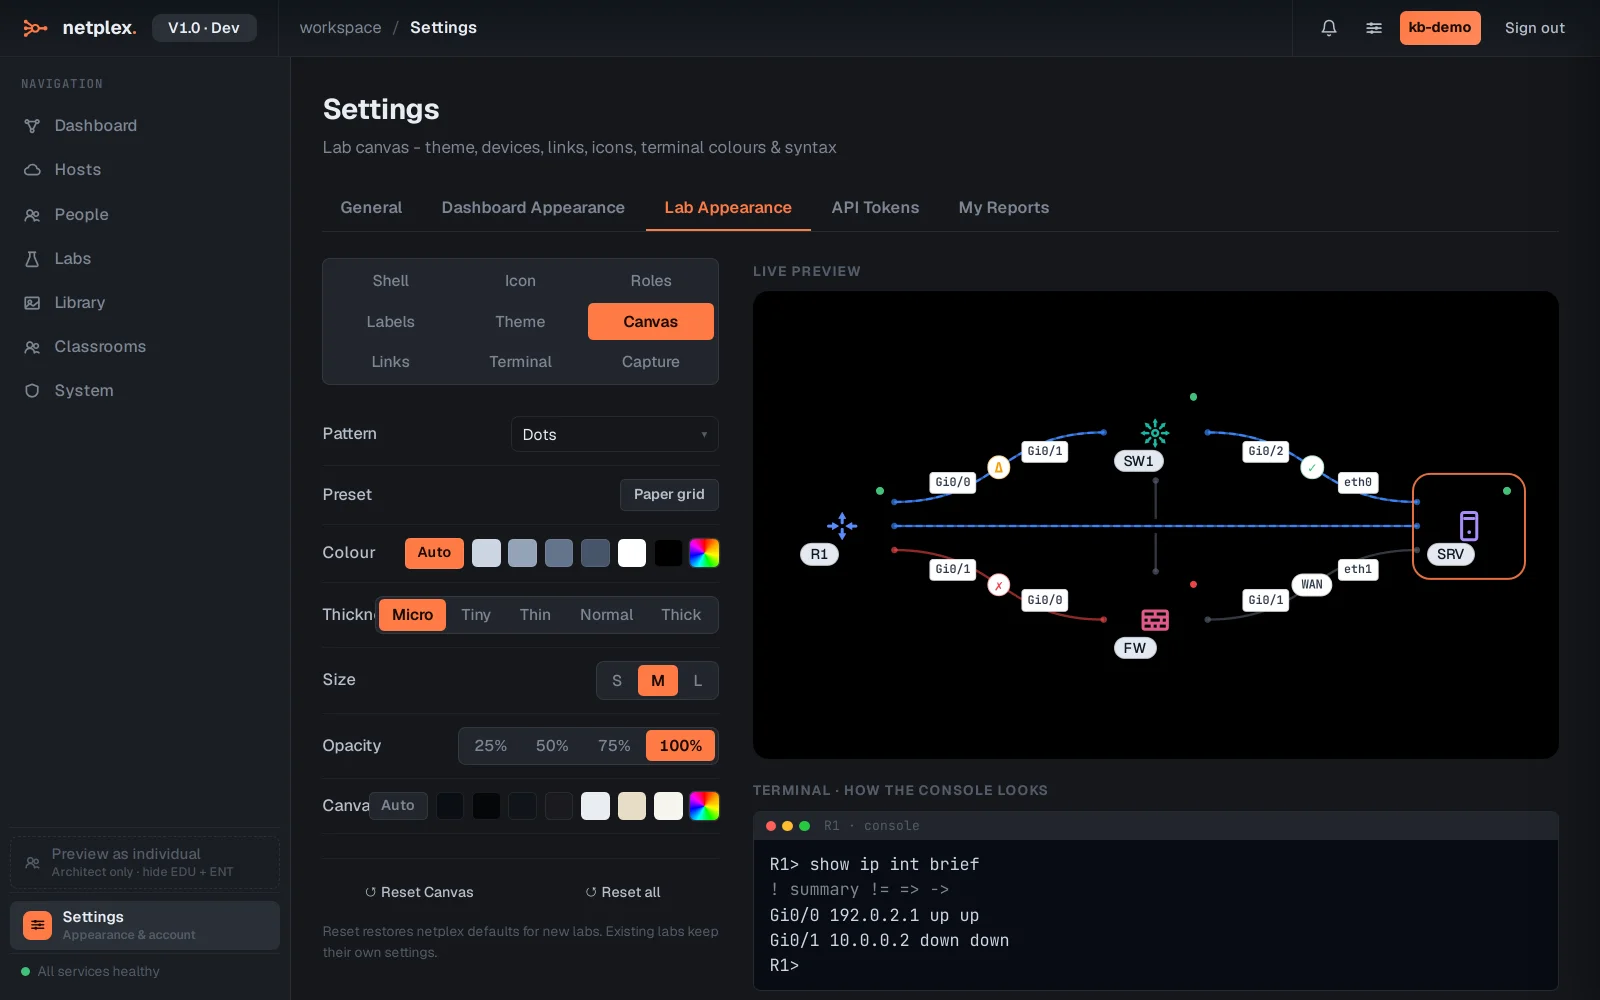Select the FW firewall icon in preview

coord(1155,620)
